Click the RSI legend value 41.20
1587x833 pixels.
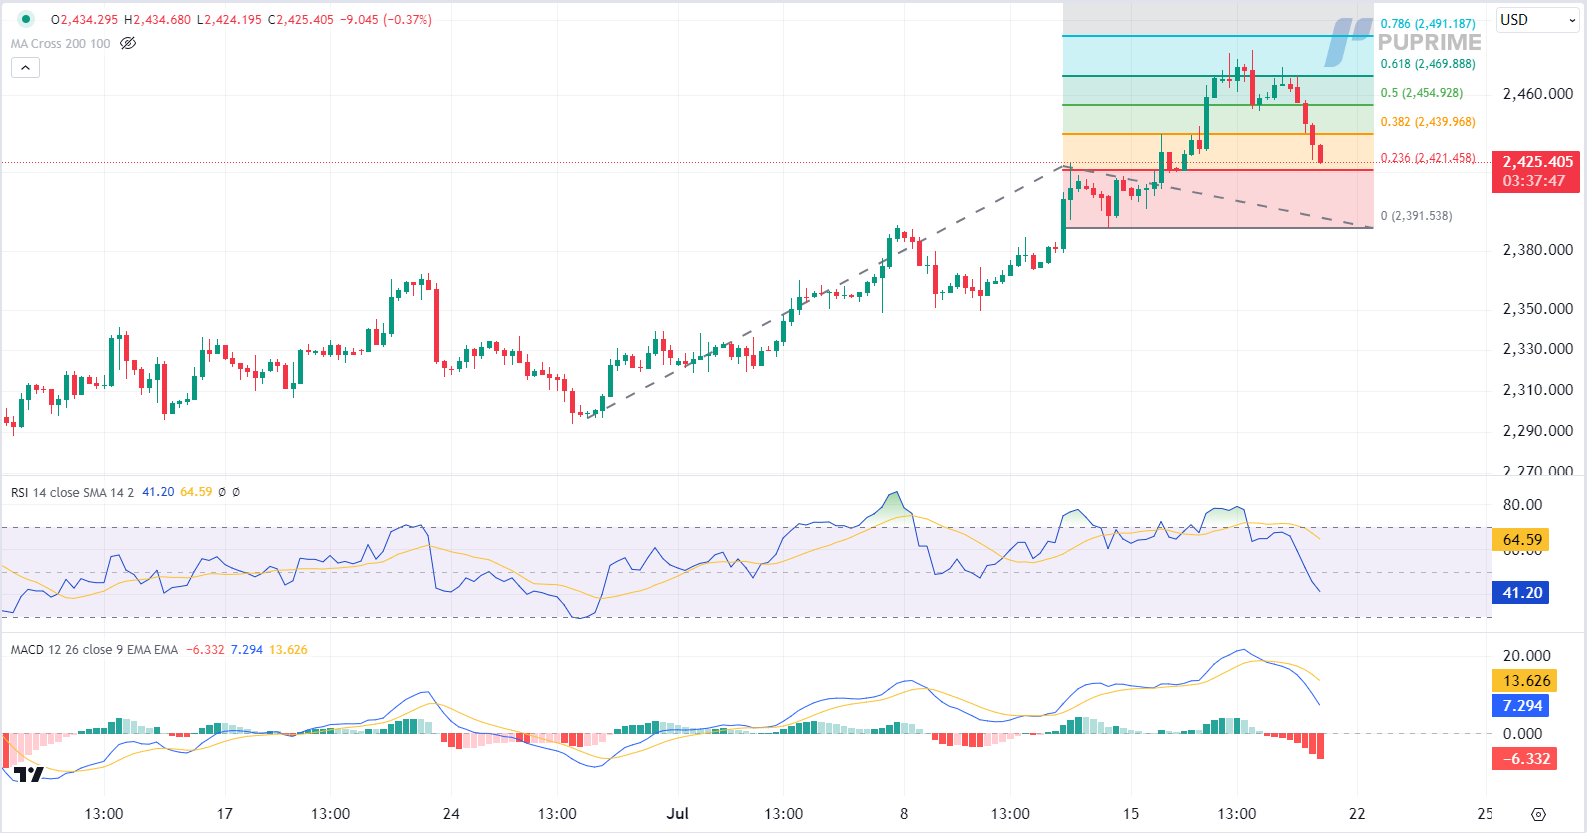point(158,492)
